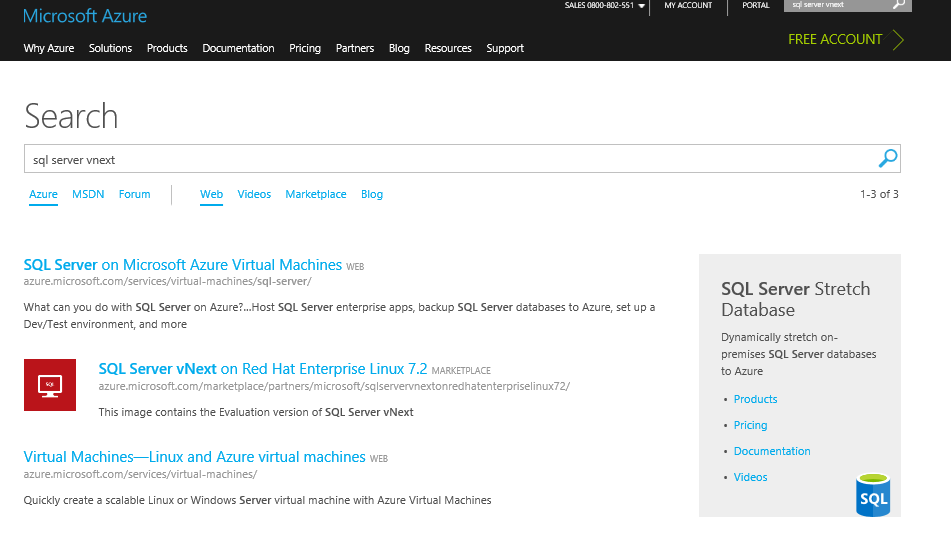The image size is (951, 550).
Task: Open the Products menu
Action: tap(167, 48)
